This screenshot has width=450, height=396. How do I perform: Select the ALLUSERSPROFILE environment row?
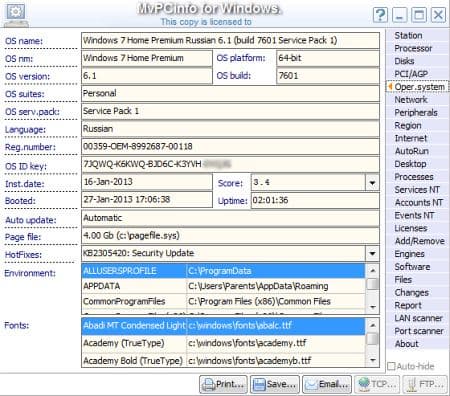tap(223, 271)
